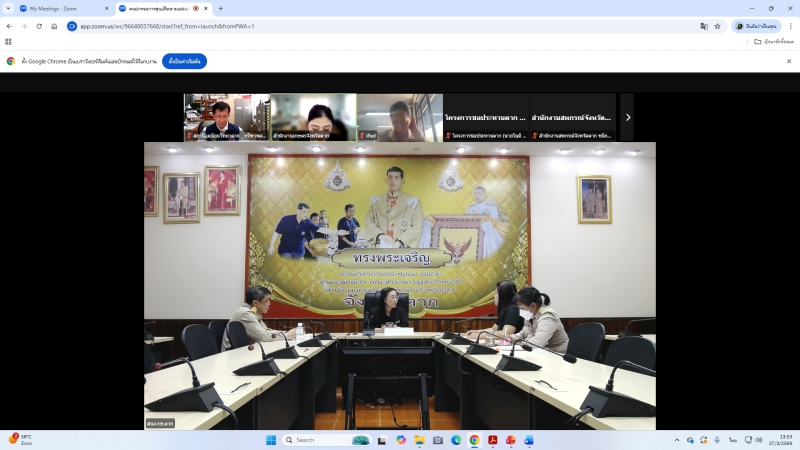Select the iPad participant video thumbnail
800x450 pixels.
[x=400, y=117]
